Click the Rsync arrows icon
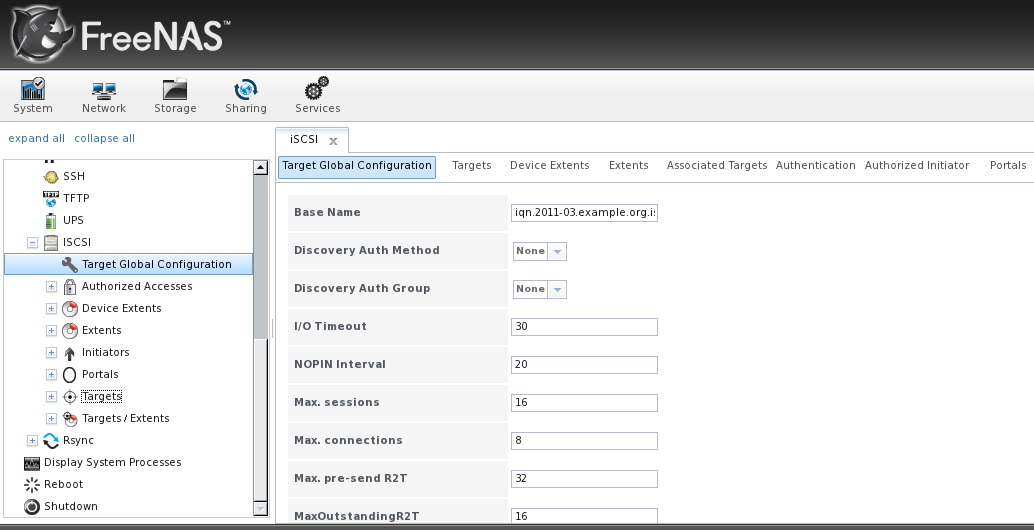 tap(51, 440)
